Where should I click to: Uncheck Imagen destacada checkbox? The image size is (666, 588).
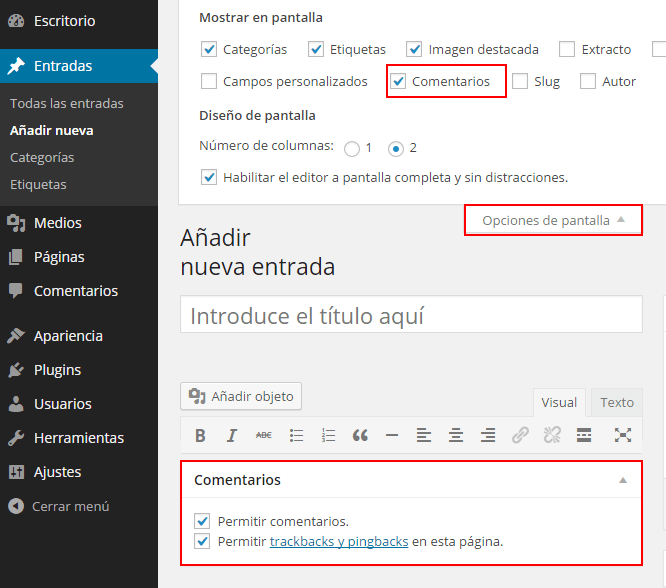[x=414, y=49]
